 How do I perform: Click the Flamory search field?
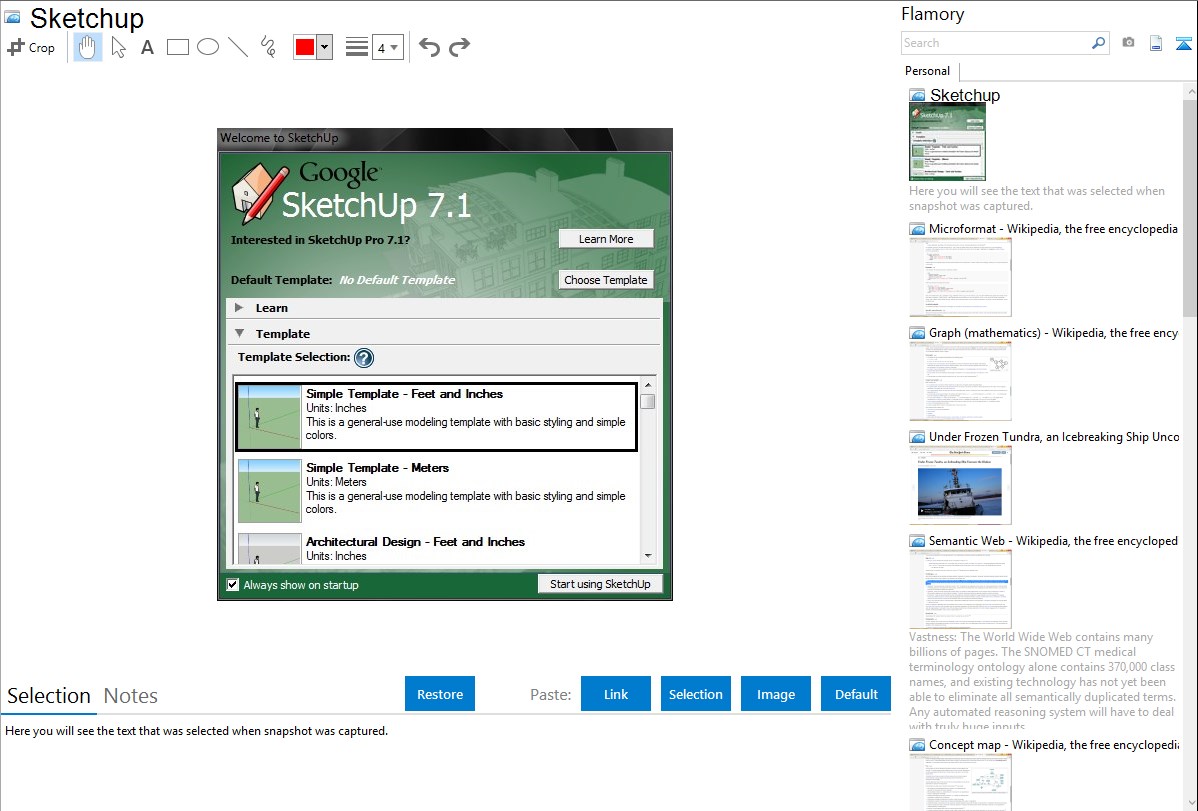click(x=995, y=43)
